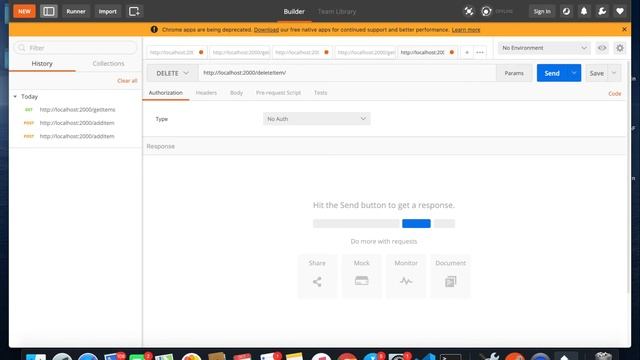Add a new request tab
The width and height of the screenshot is (640, 360).
pyautogui.click(x=467, y=52)
